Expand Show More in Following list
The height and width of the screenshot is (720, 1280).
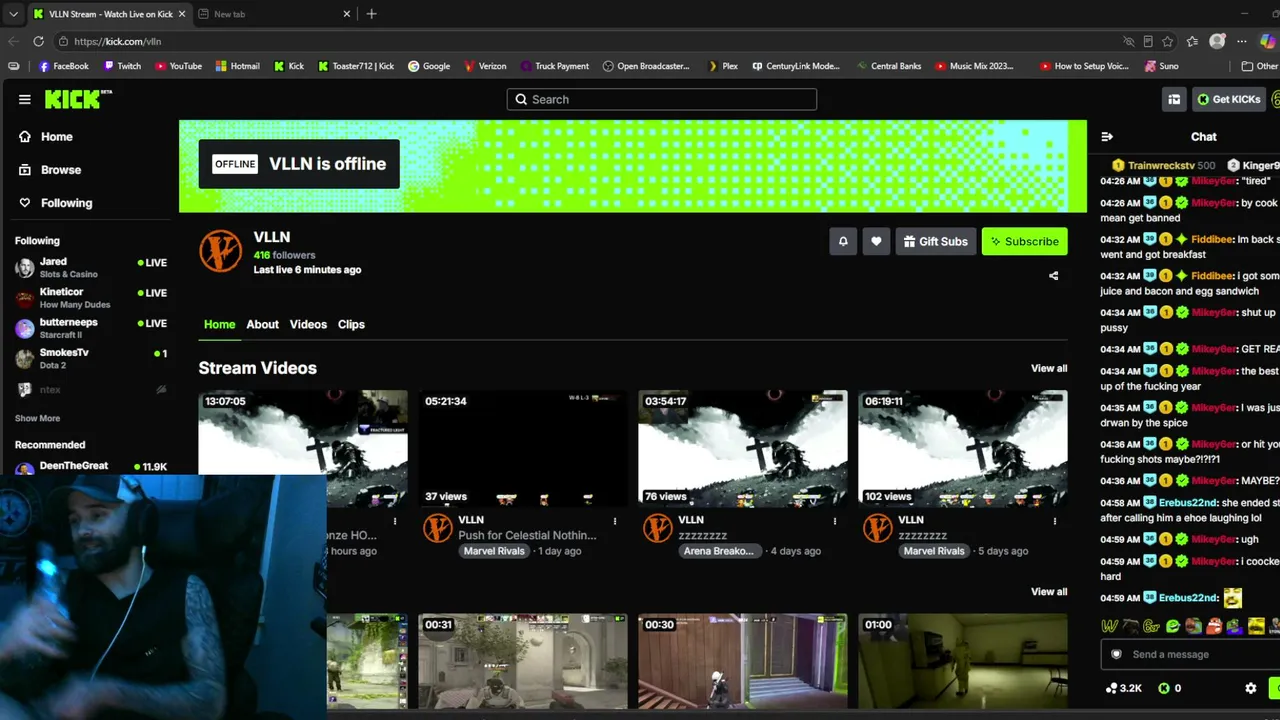(x=38, y=418)
